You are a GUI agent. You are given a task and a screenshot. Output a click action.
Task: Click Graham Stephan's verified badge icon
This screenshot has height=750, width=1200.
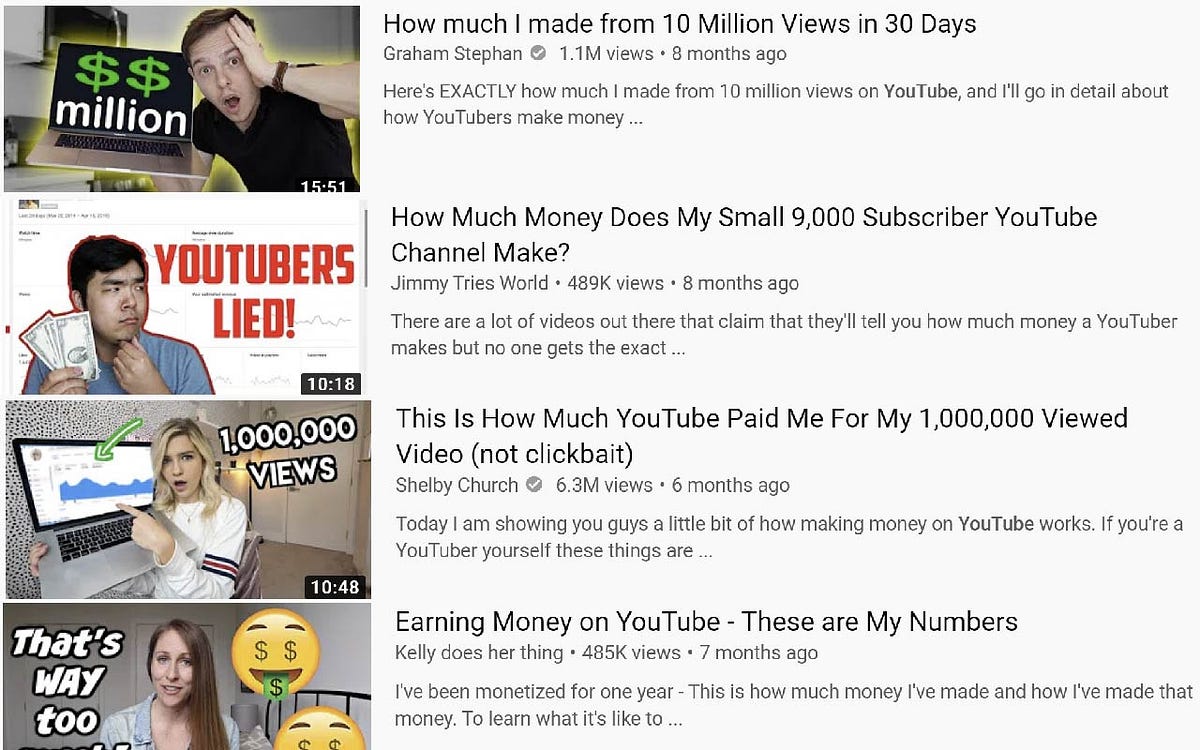tap(538, 54)
